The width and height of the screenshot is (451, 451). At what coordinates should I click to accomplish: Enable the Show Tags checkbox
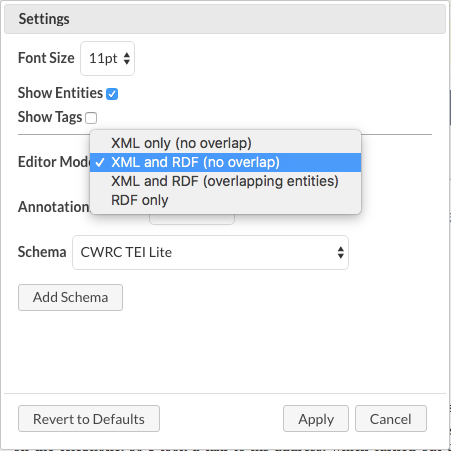point(91,118)
